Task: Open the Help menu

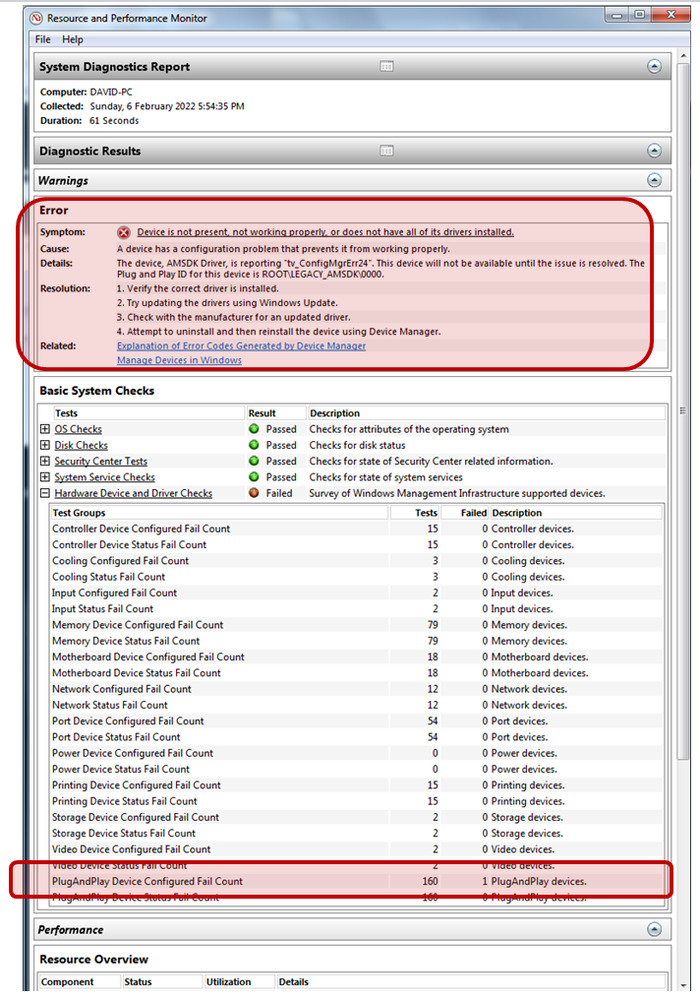Action: [72, 39]
